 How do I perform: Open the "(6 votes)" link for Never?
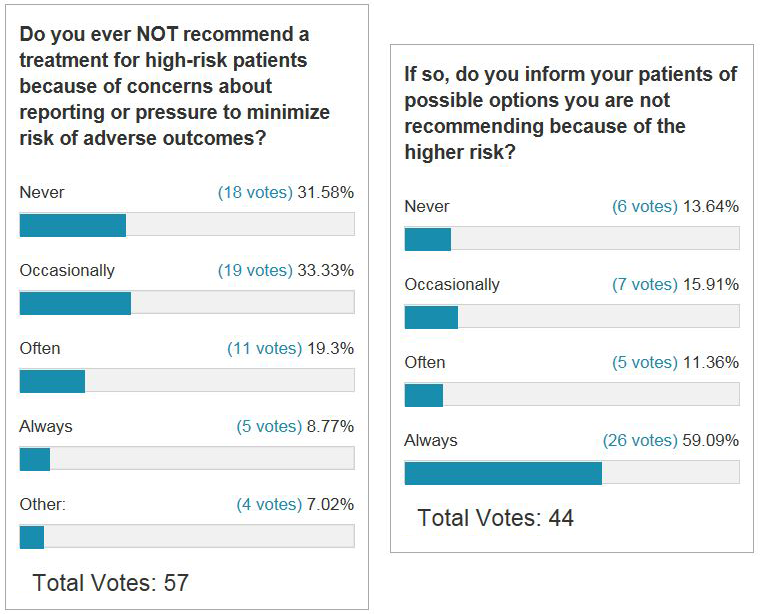click(645, 206)
